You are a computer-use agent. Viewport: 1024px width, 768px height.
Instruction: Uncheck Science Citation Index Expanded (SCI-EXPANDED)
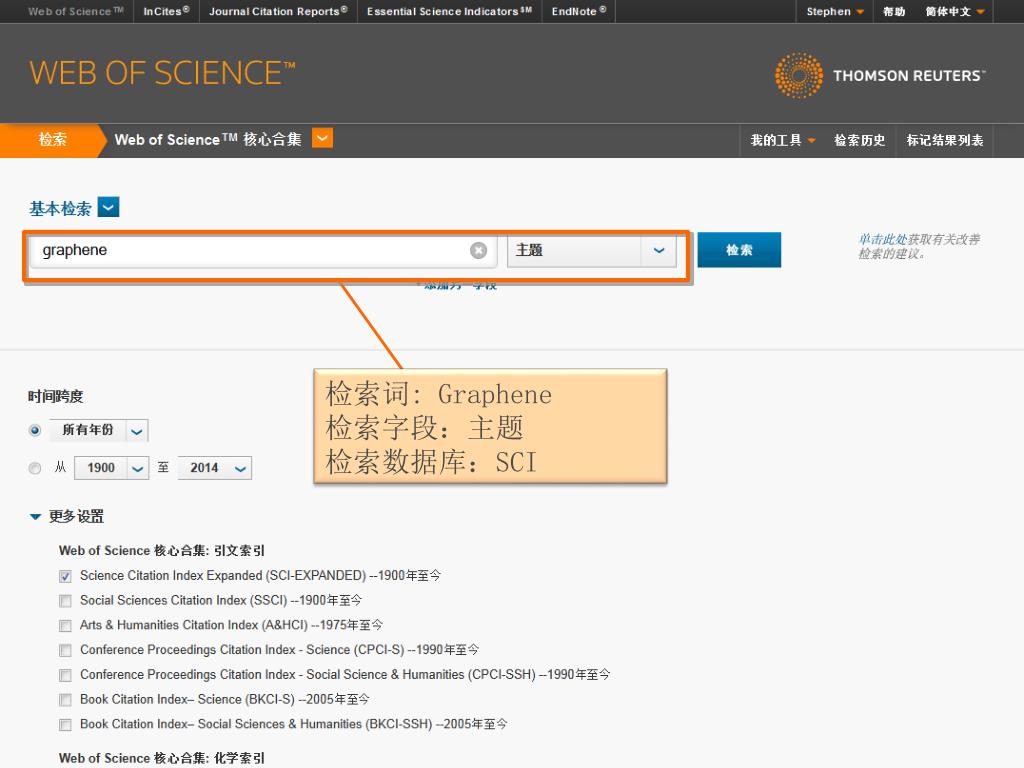pos(65,576)
